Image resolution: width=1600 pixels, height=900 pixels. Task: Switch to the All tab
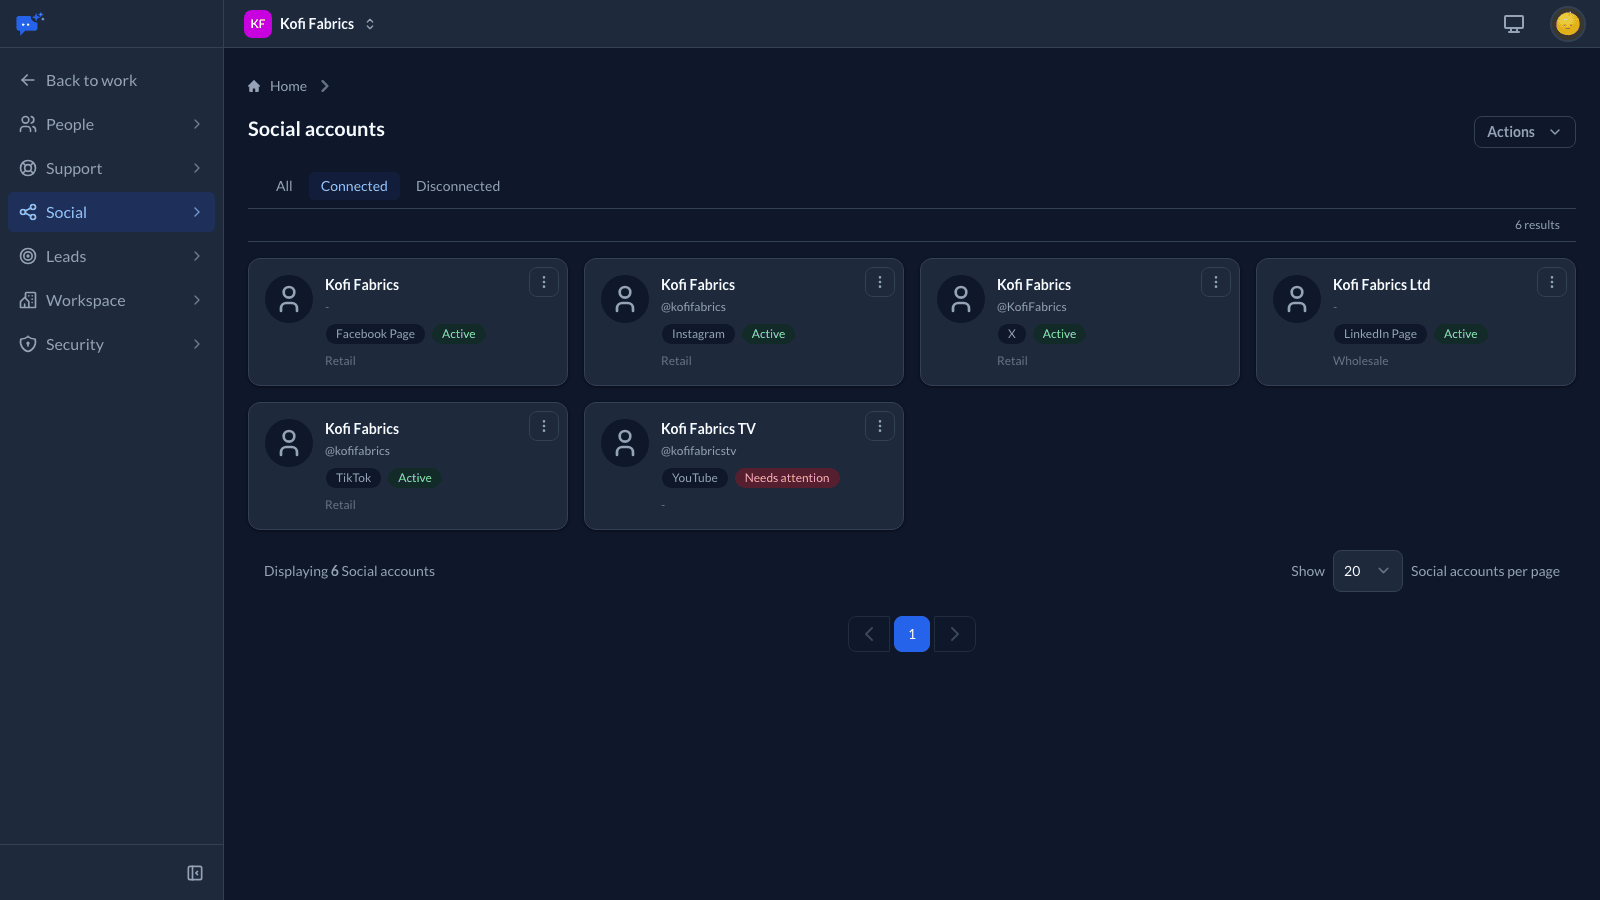click(284, 186)
